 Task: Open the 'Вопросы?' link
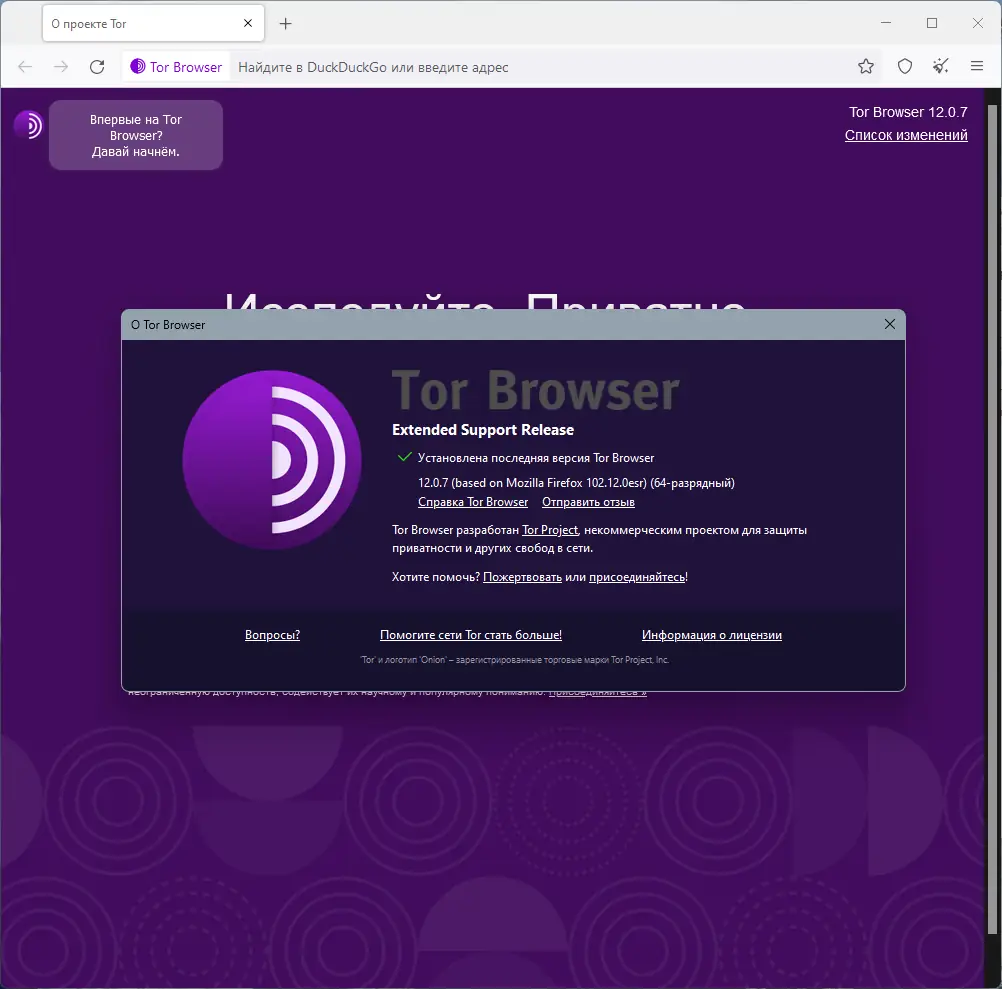(272, 635)
